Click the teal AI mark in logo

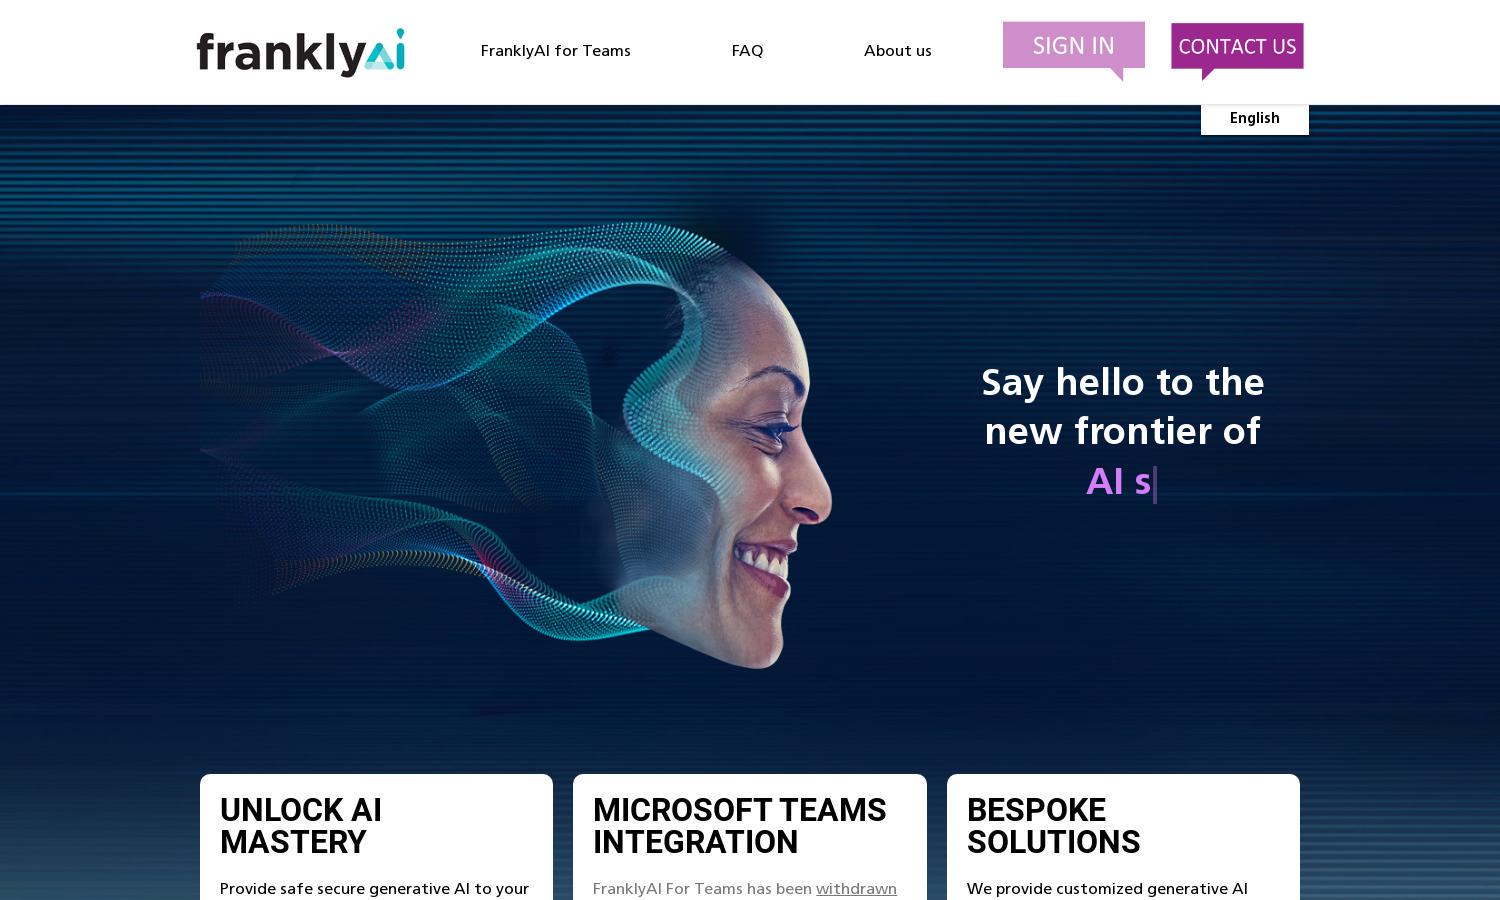pyautogui.click(x=384, y=50)
